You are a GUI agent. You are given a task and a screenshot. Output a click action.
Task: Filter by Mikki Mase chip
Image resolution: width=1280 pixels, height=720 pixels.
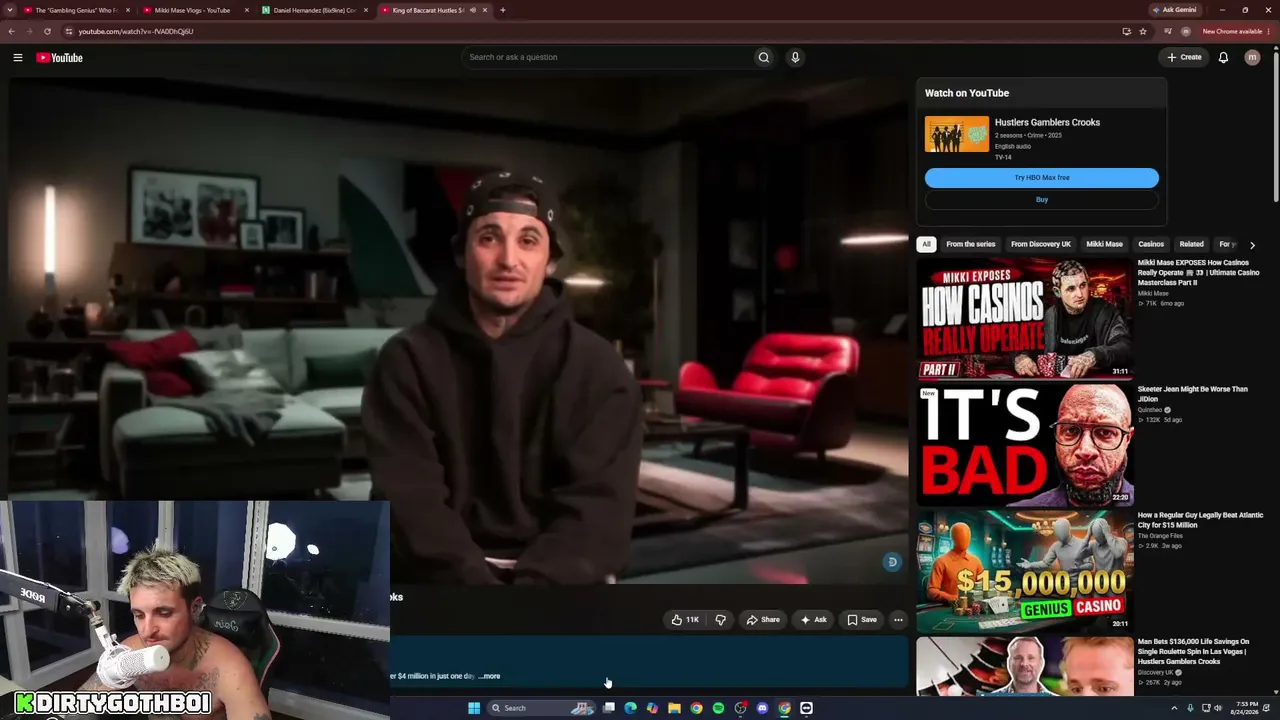[x=1105, y=244]
